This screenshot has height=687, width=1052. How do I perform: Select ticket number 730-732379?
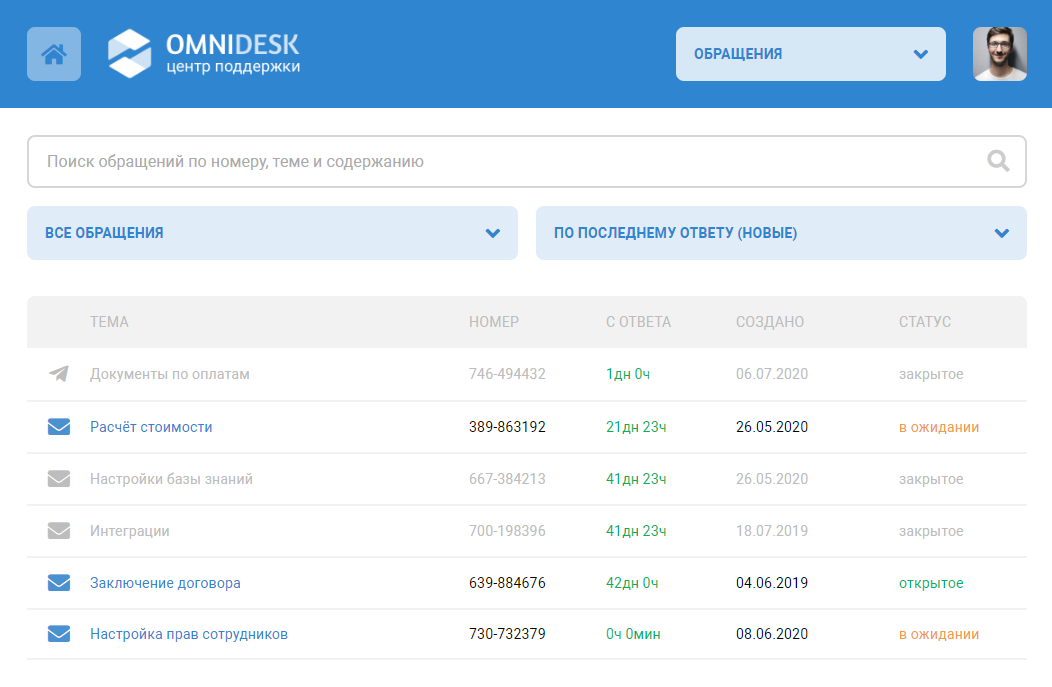507,634
